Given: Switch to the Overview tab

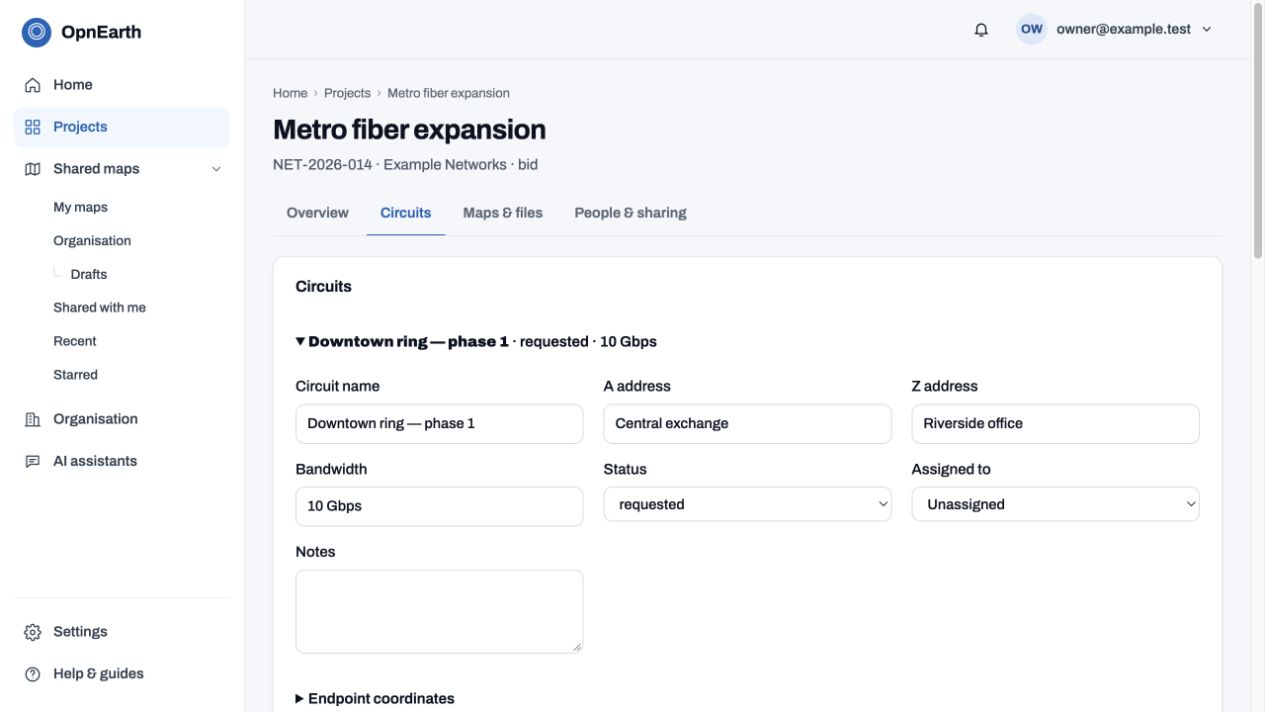Looking at the screenshot, I should pyautogui.click(x=317, y=212).
